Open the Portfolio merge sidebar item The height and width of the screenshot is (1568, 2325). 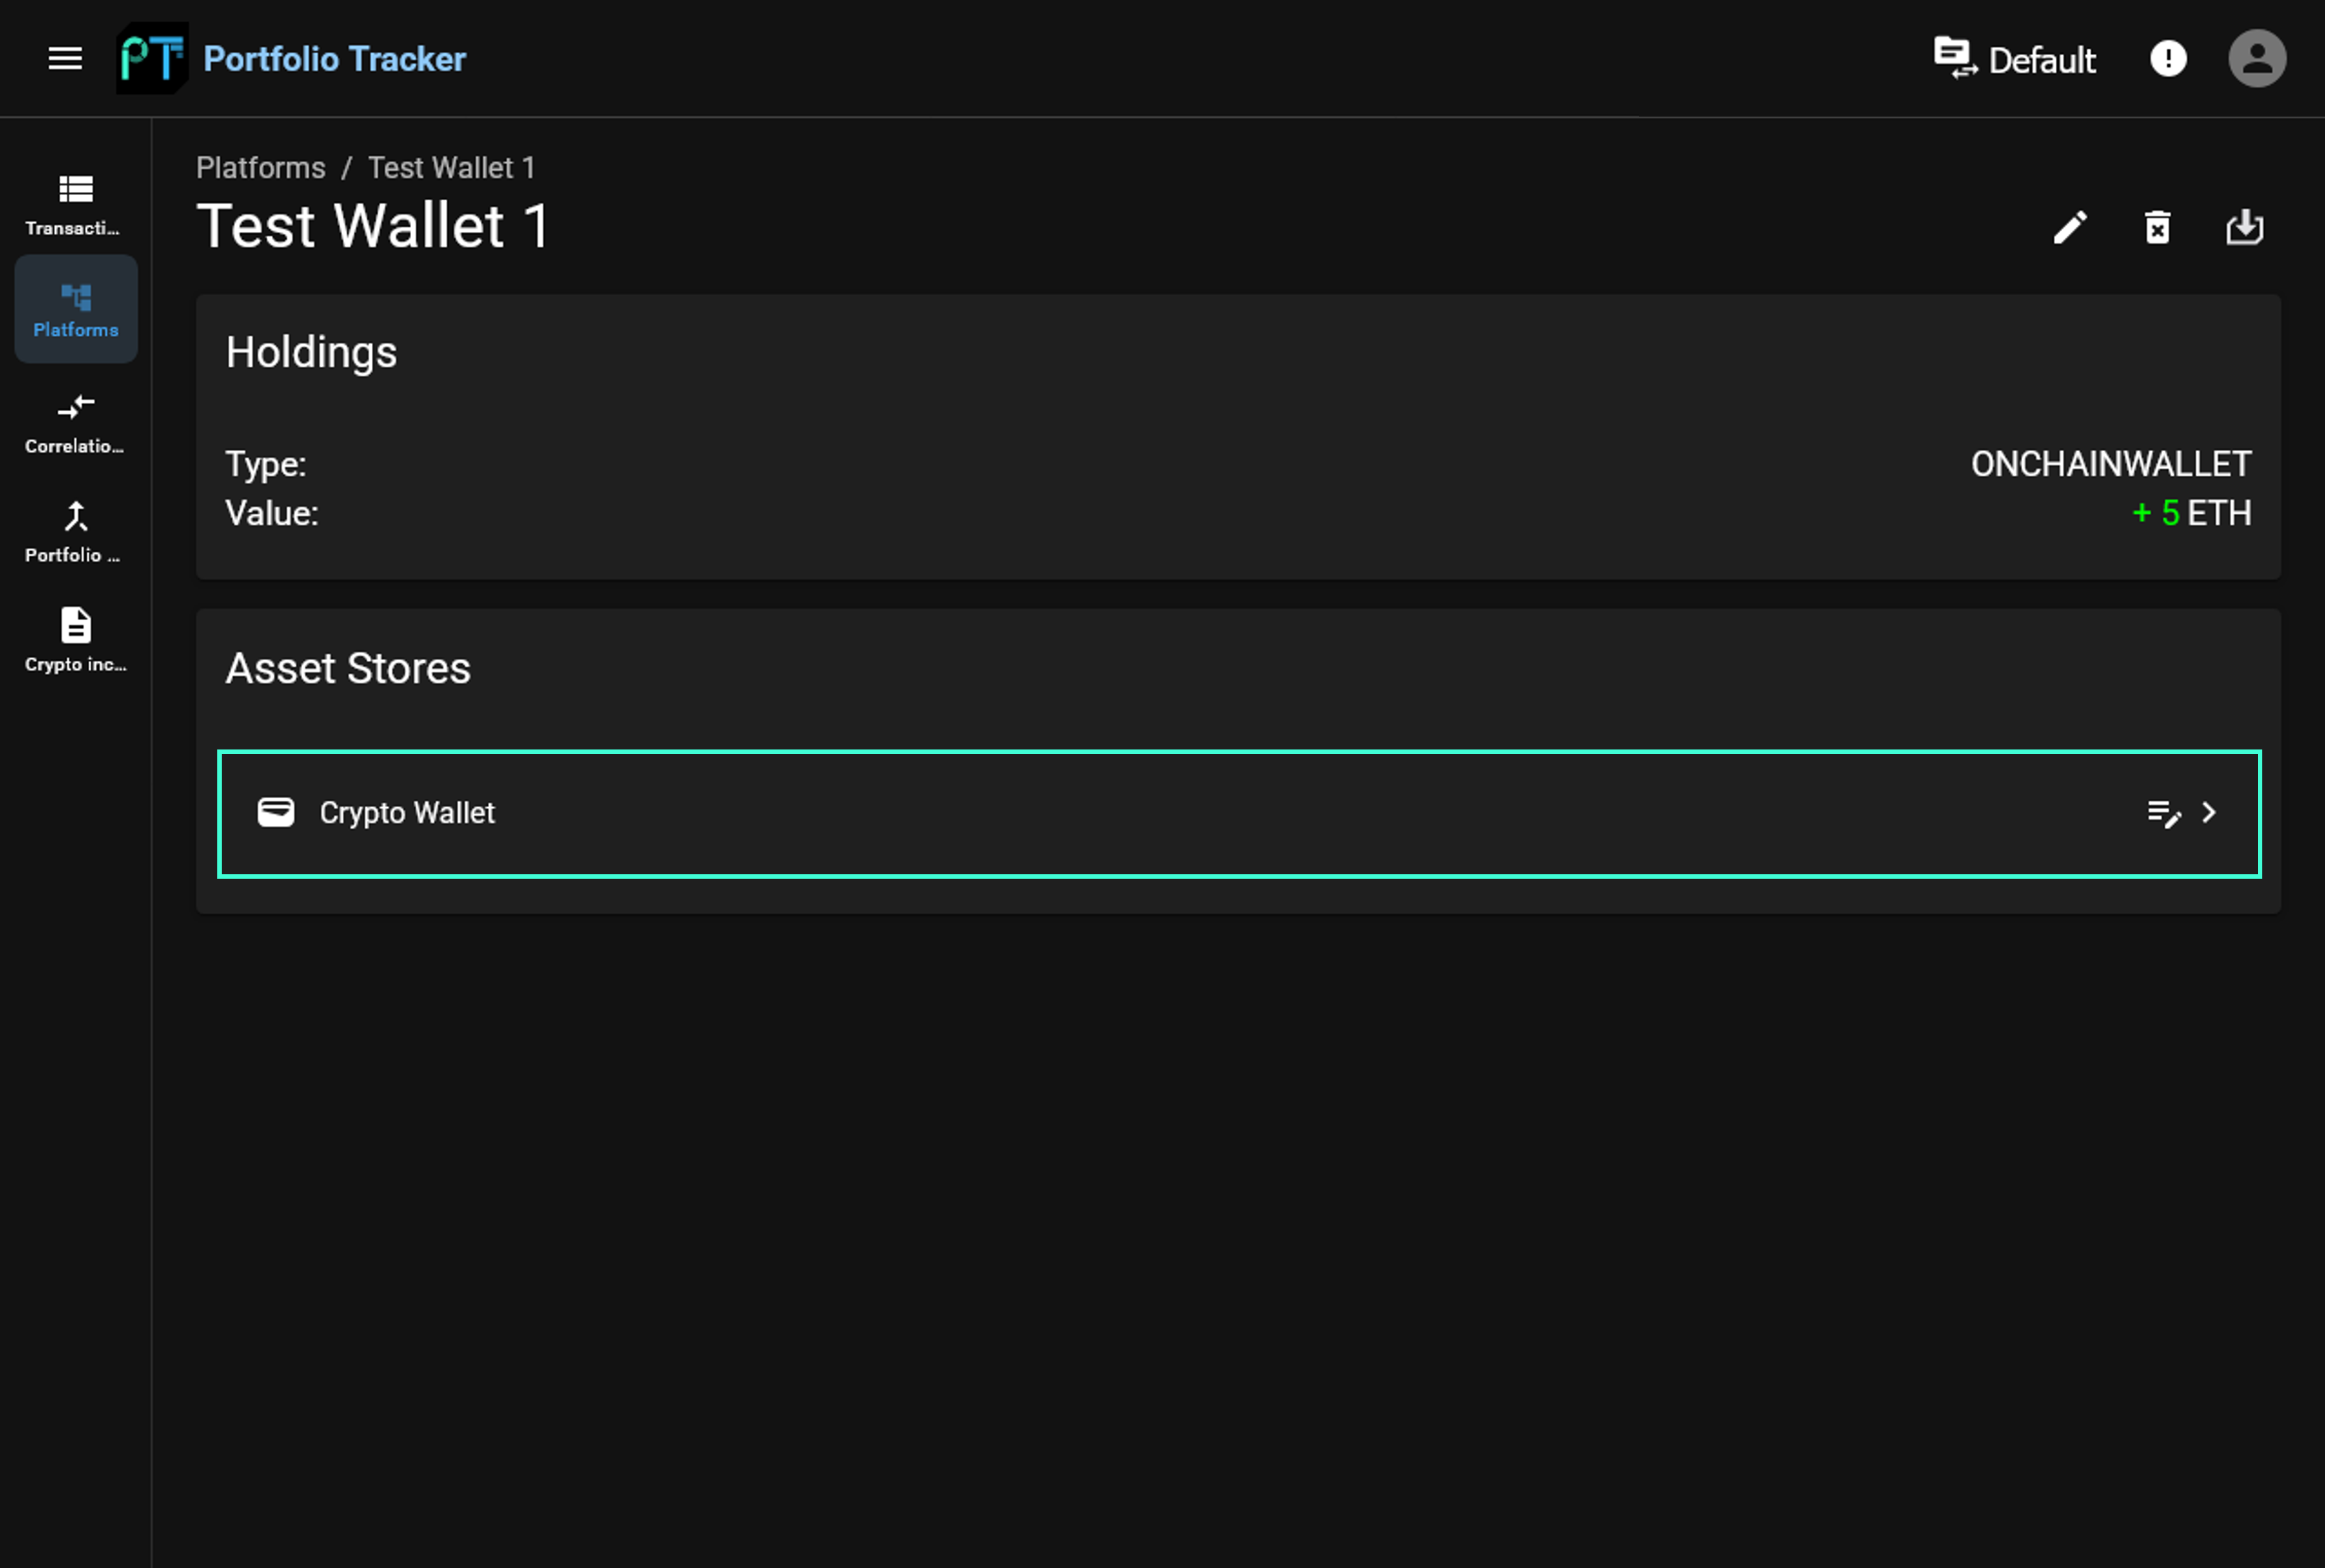pos(76,533)
